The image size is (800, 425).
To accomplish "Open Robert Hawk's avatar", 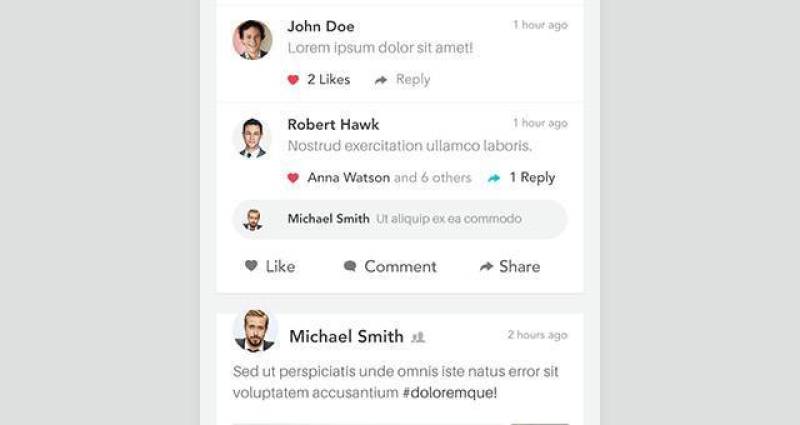I will tap(252, 138).
